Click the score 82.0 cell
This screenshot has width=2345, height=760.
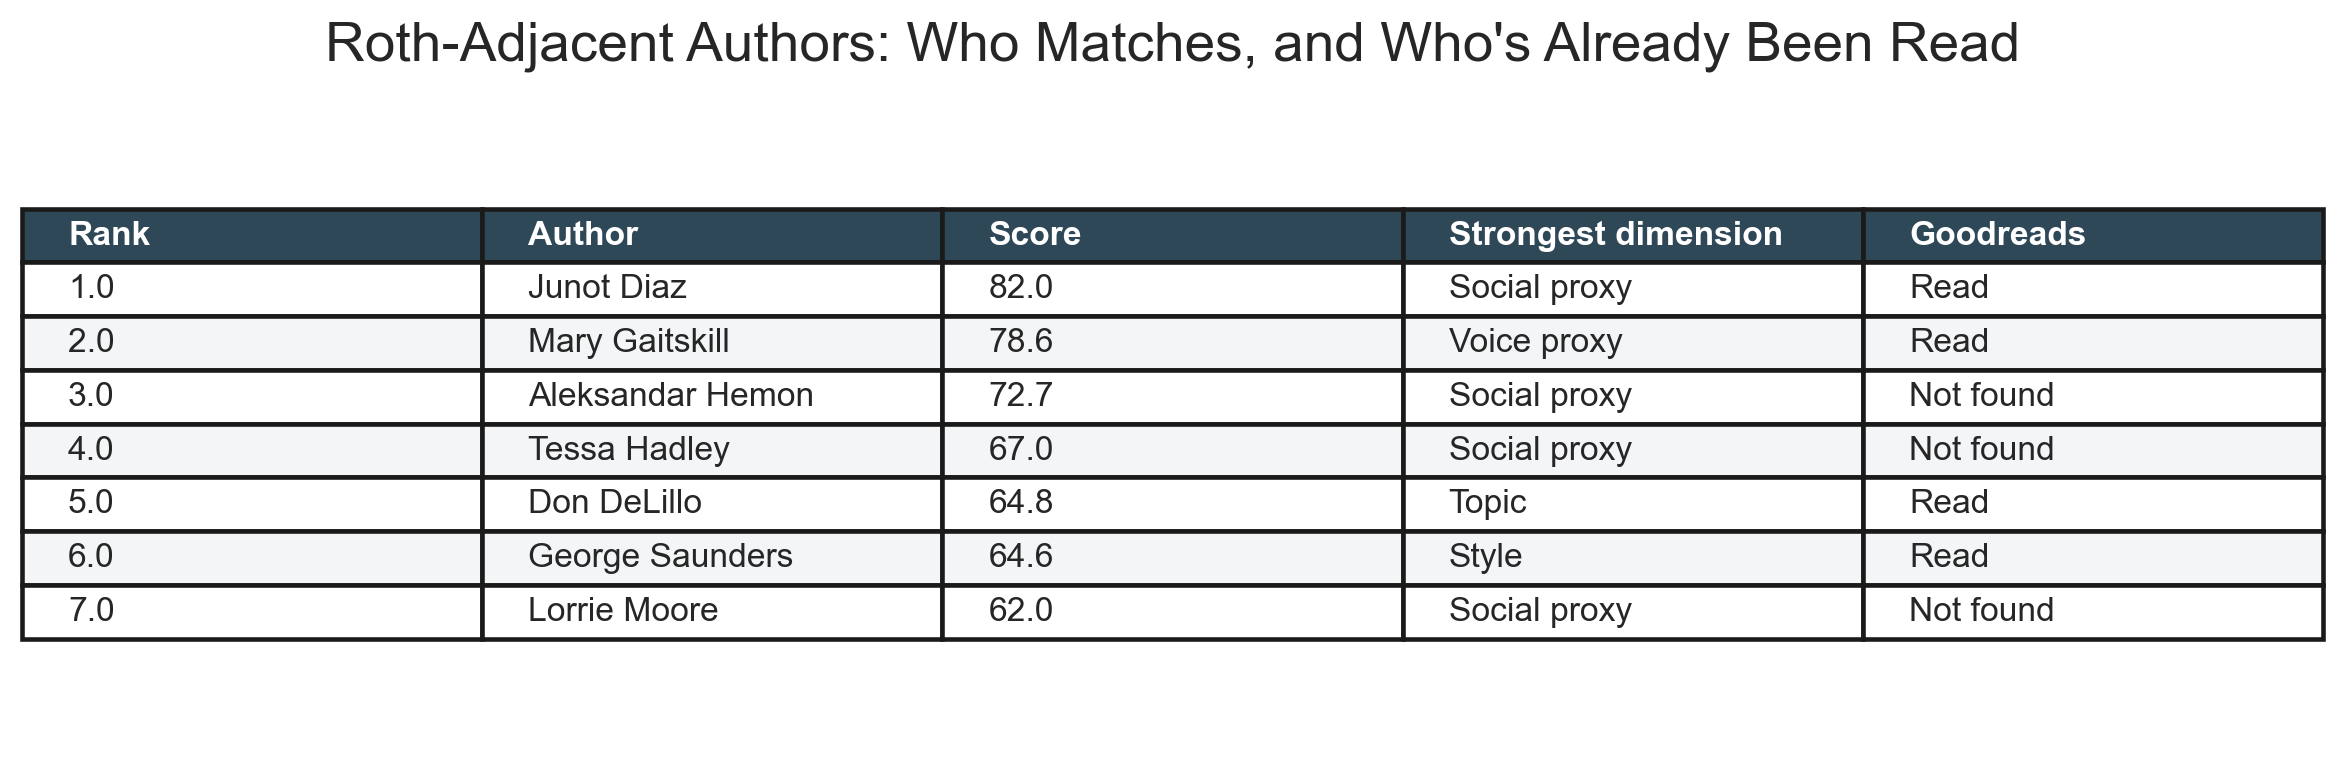(x=1020, y=288)
